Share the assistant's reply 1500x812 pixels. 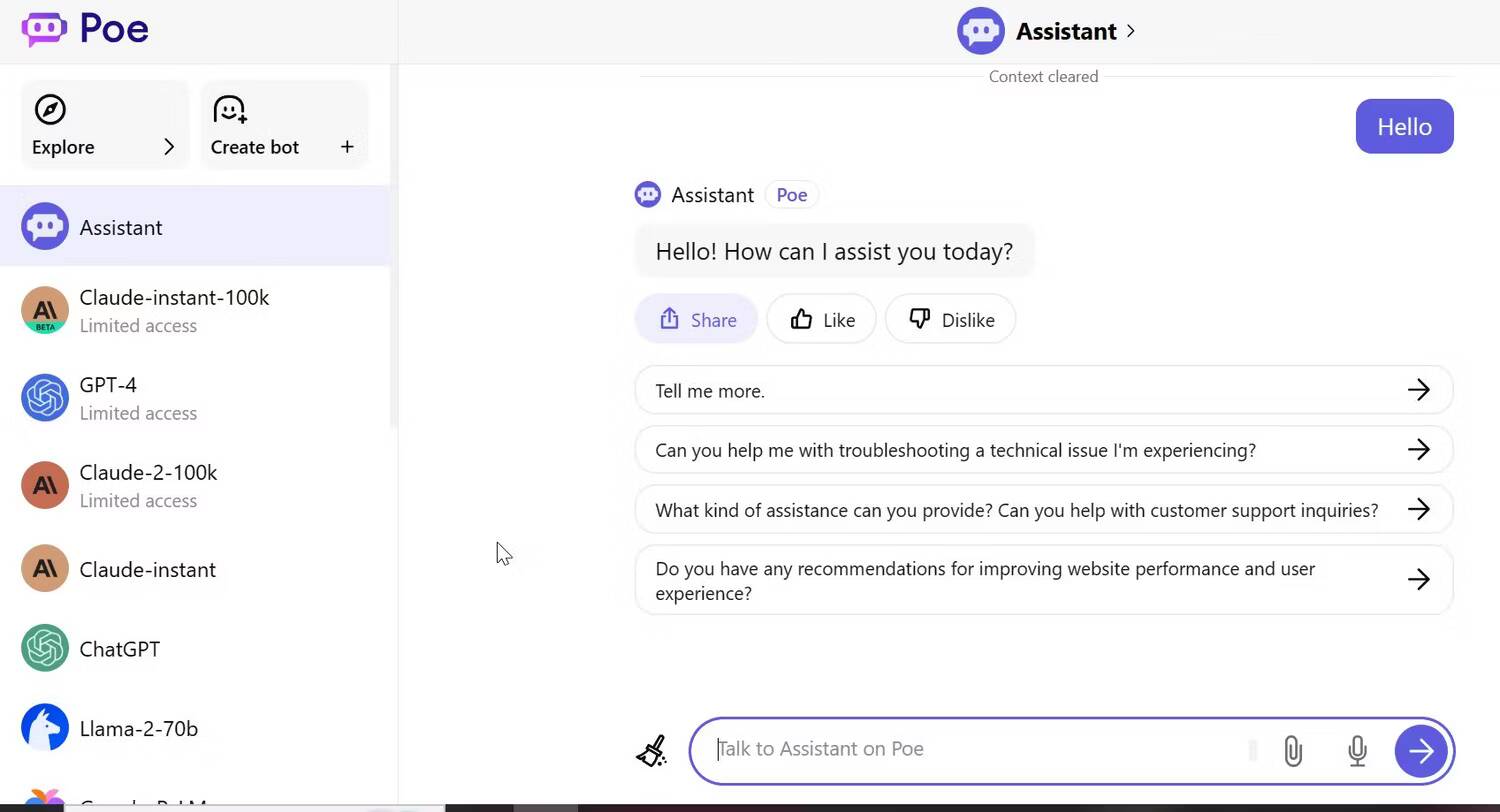[696, 320]
